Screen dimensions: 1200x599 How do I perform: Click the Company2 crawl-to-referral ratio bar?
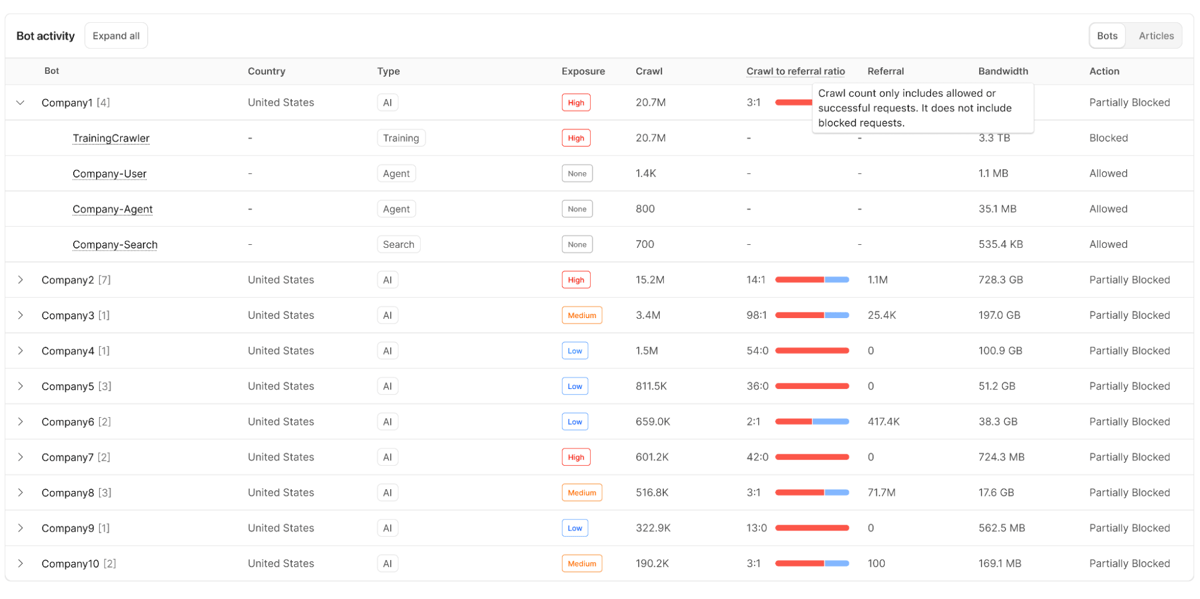point(812,280)
